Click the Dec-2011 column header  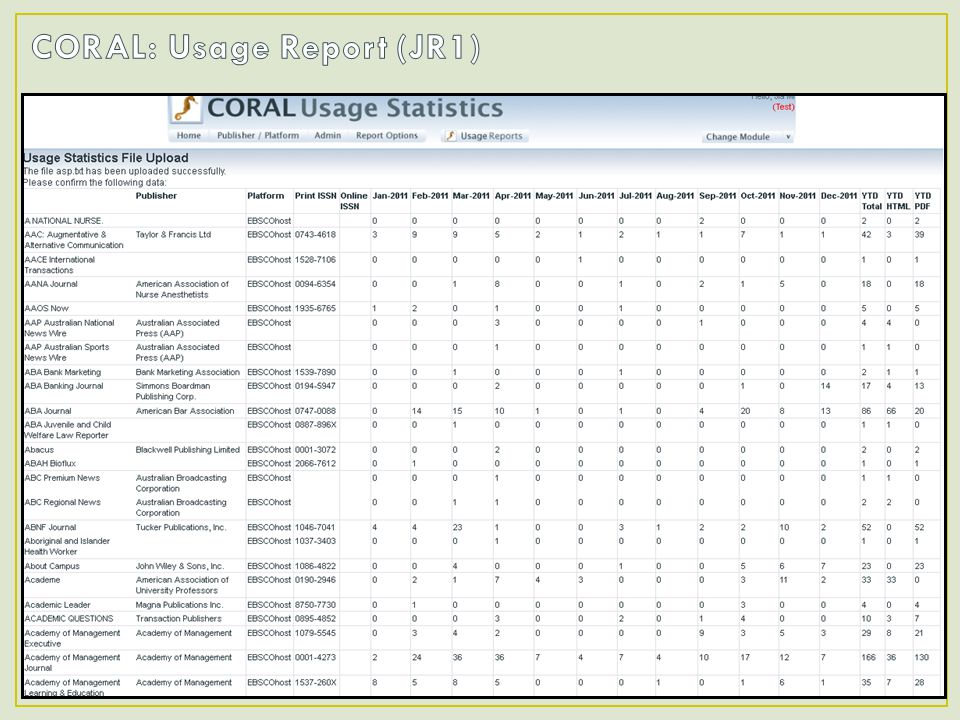click(x=839, y=196)
